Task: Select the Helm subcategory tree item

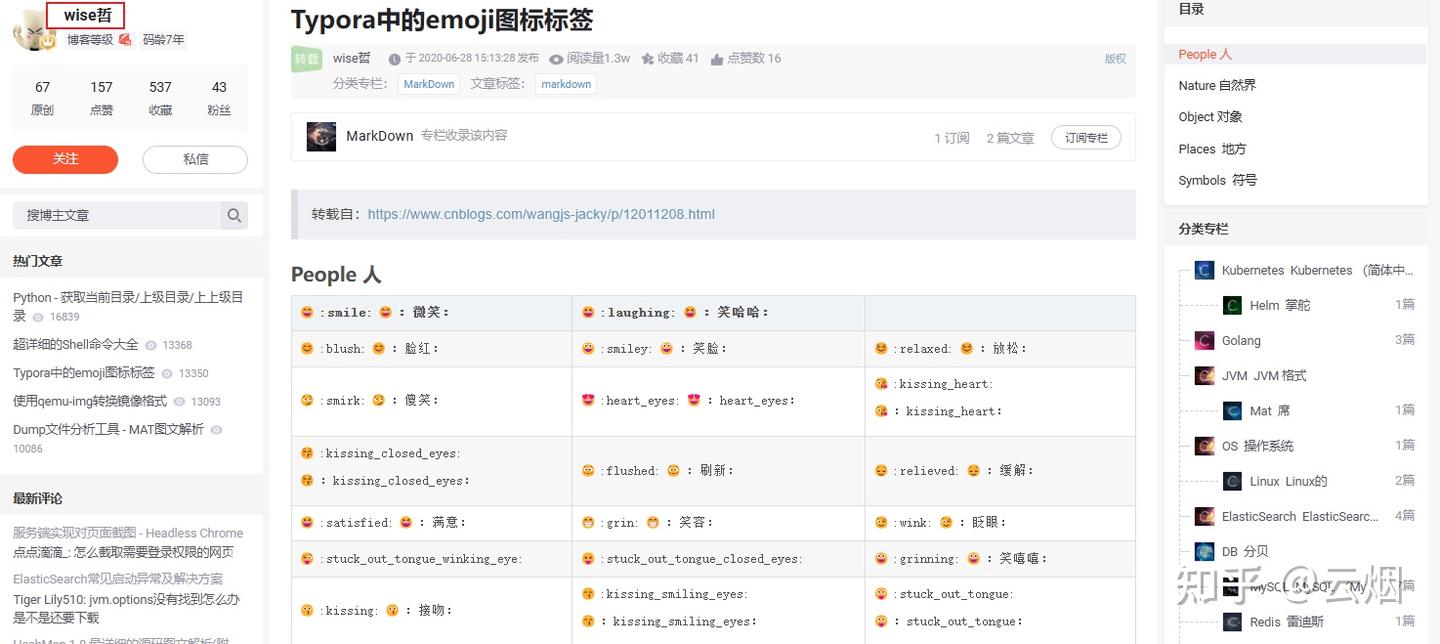Action: pyautogui.click(x=1279, y=306)
